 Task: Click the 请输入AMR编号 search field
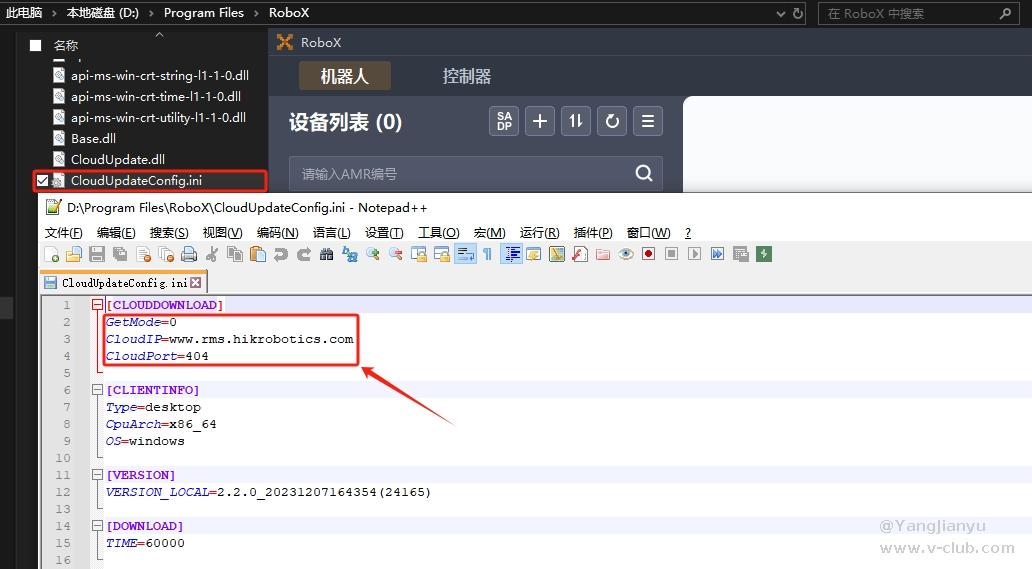[475, 174]
